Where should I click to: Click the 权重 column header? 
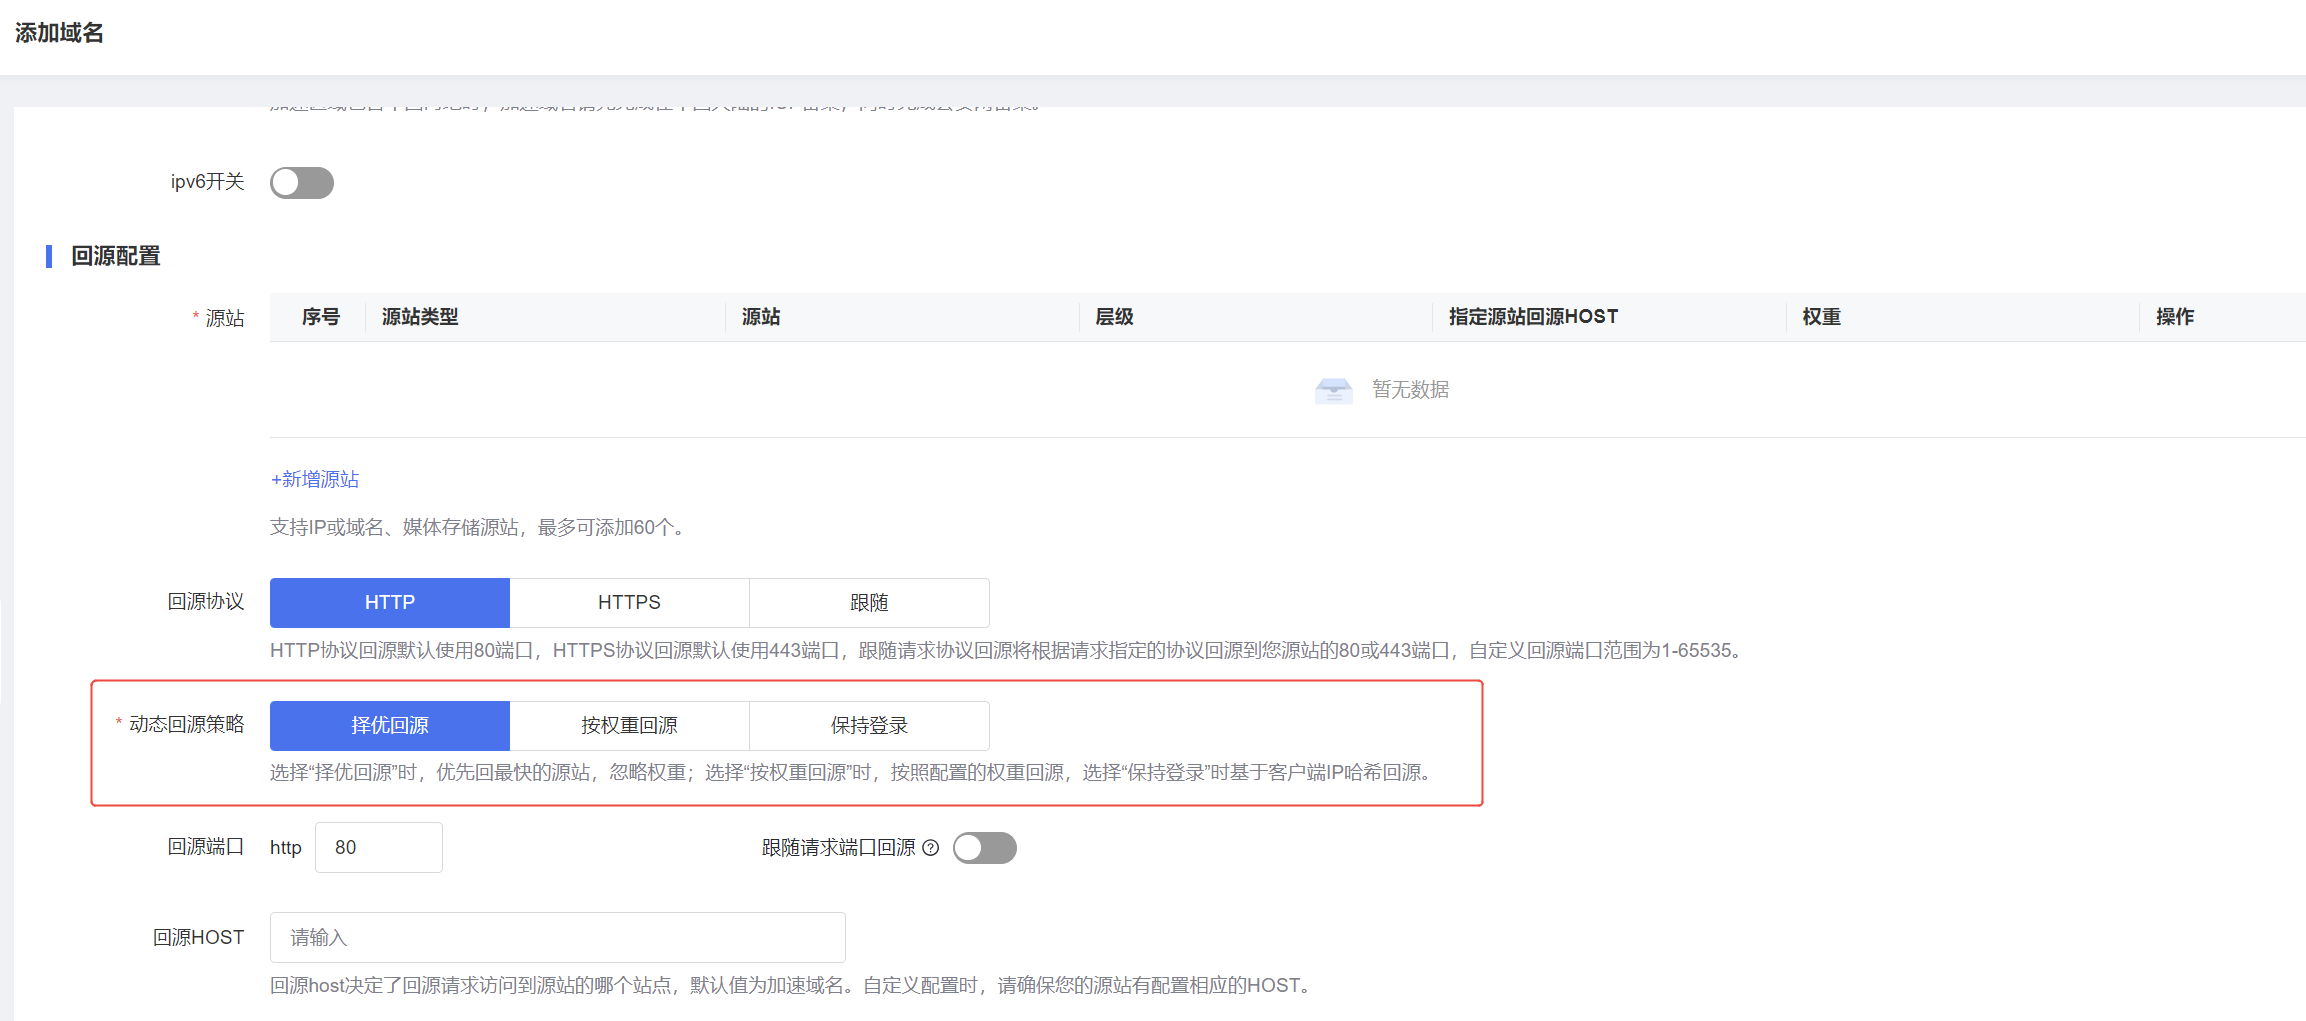(1822, 317)
